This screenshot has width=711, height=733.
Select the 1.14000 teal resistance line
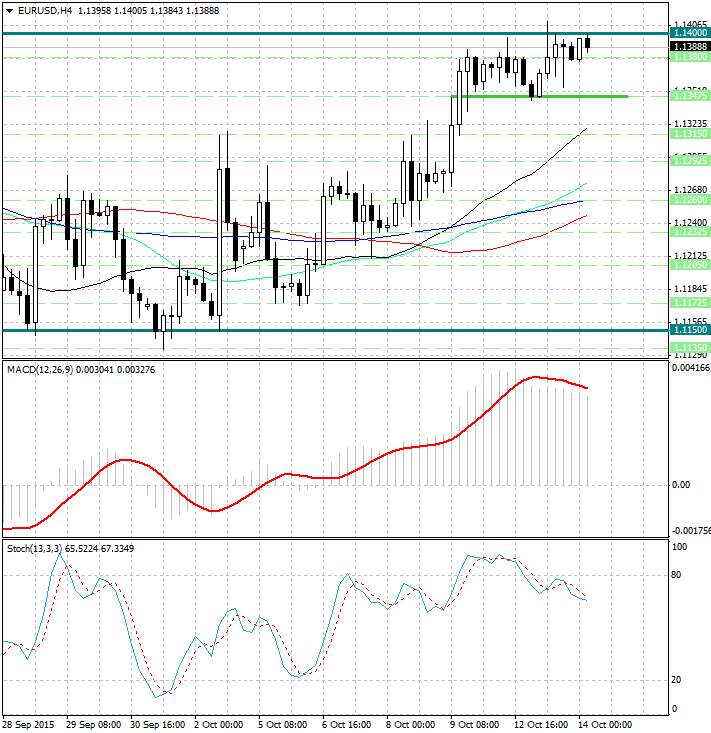pyautogui.click(x=335, y=33)
